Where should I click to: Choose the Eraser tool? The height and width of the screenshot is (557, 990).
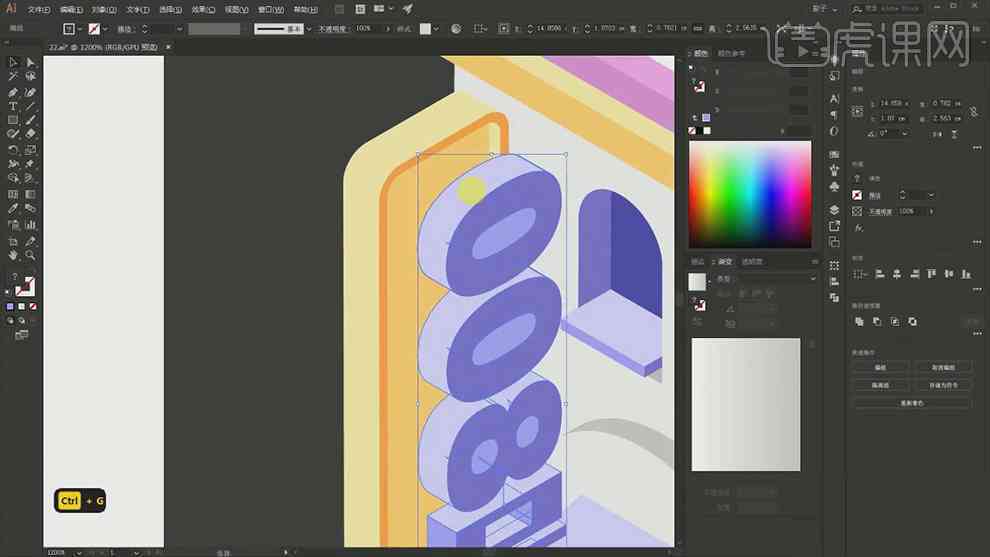pos(30,134)
